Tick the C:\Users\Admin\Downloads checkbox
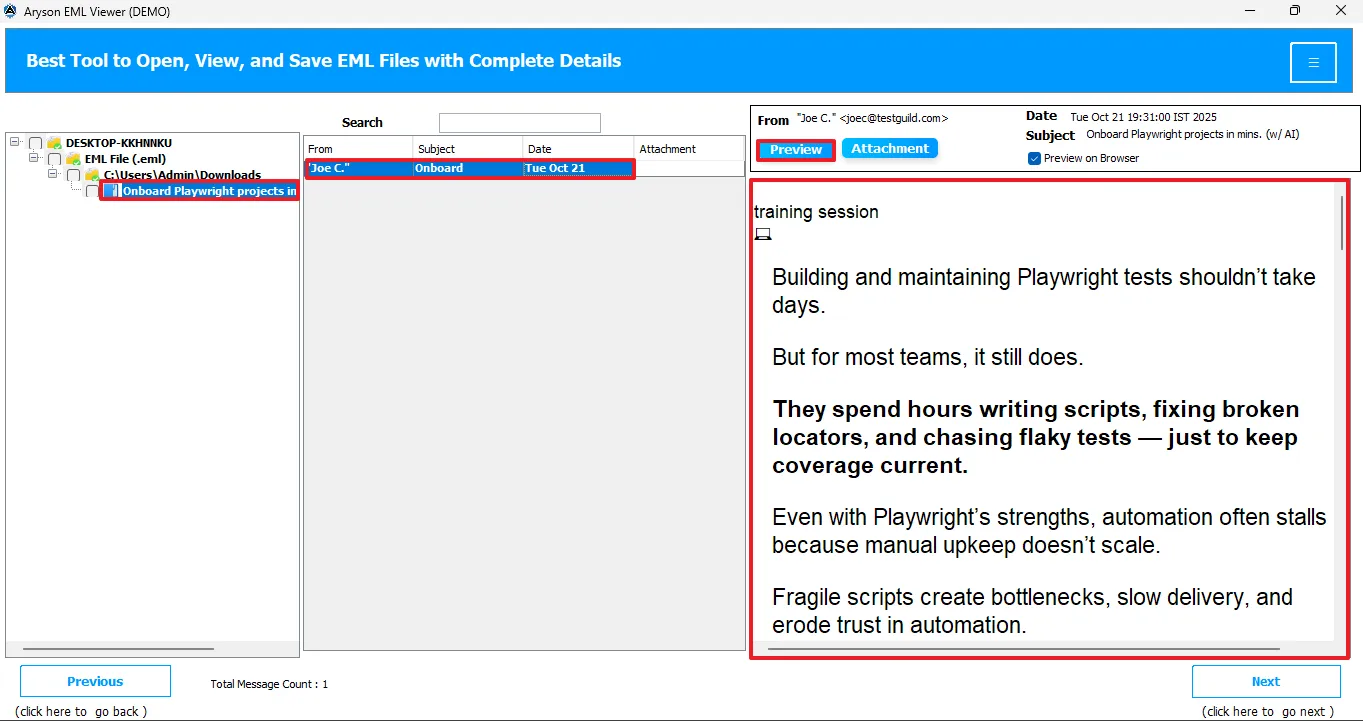The height and width of the screenshot is (721, 1363). point(74,175)
